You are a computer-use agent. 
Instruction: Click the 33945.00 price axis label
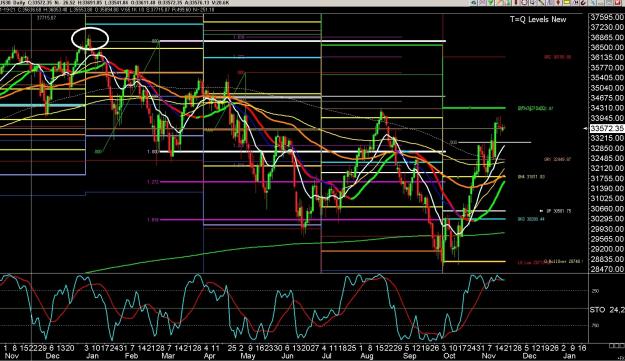pos(607,118)
